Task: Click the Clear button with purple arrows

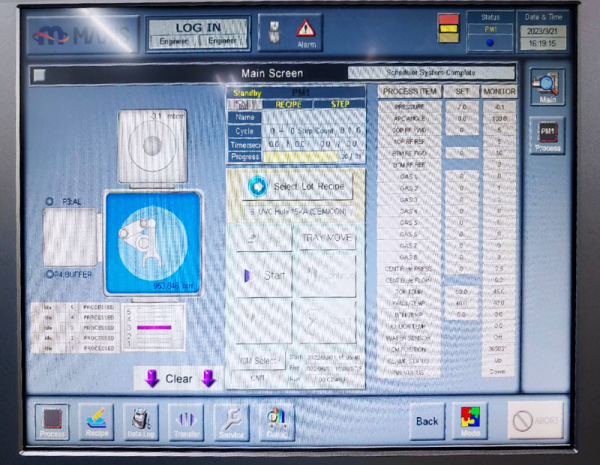Action: pyautogui.click(x=178, y=379)
